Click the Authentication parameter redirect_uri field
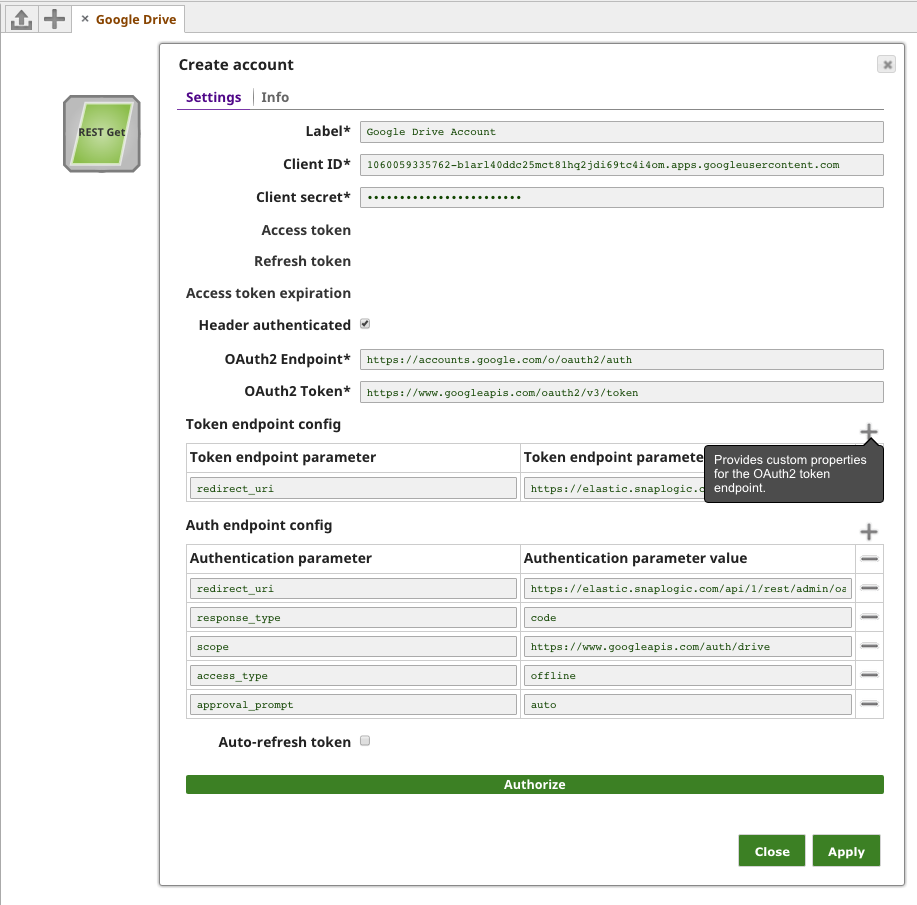This screenshot has height=905, width=917. [353, 588]
